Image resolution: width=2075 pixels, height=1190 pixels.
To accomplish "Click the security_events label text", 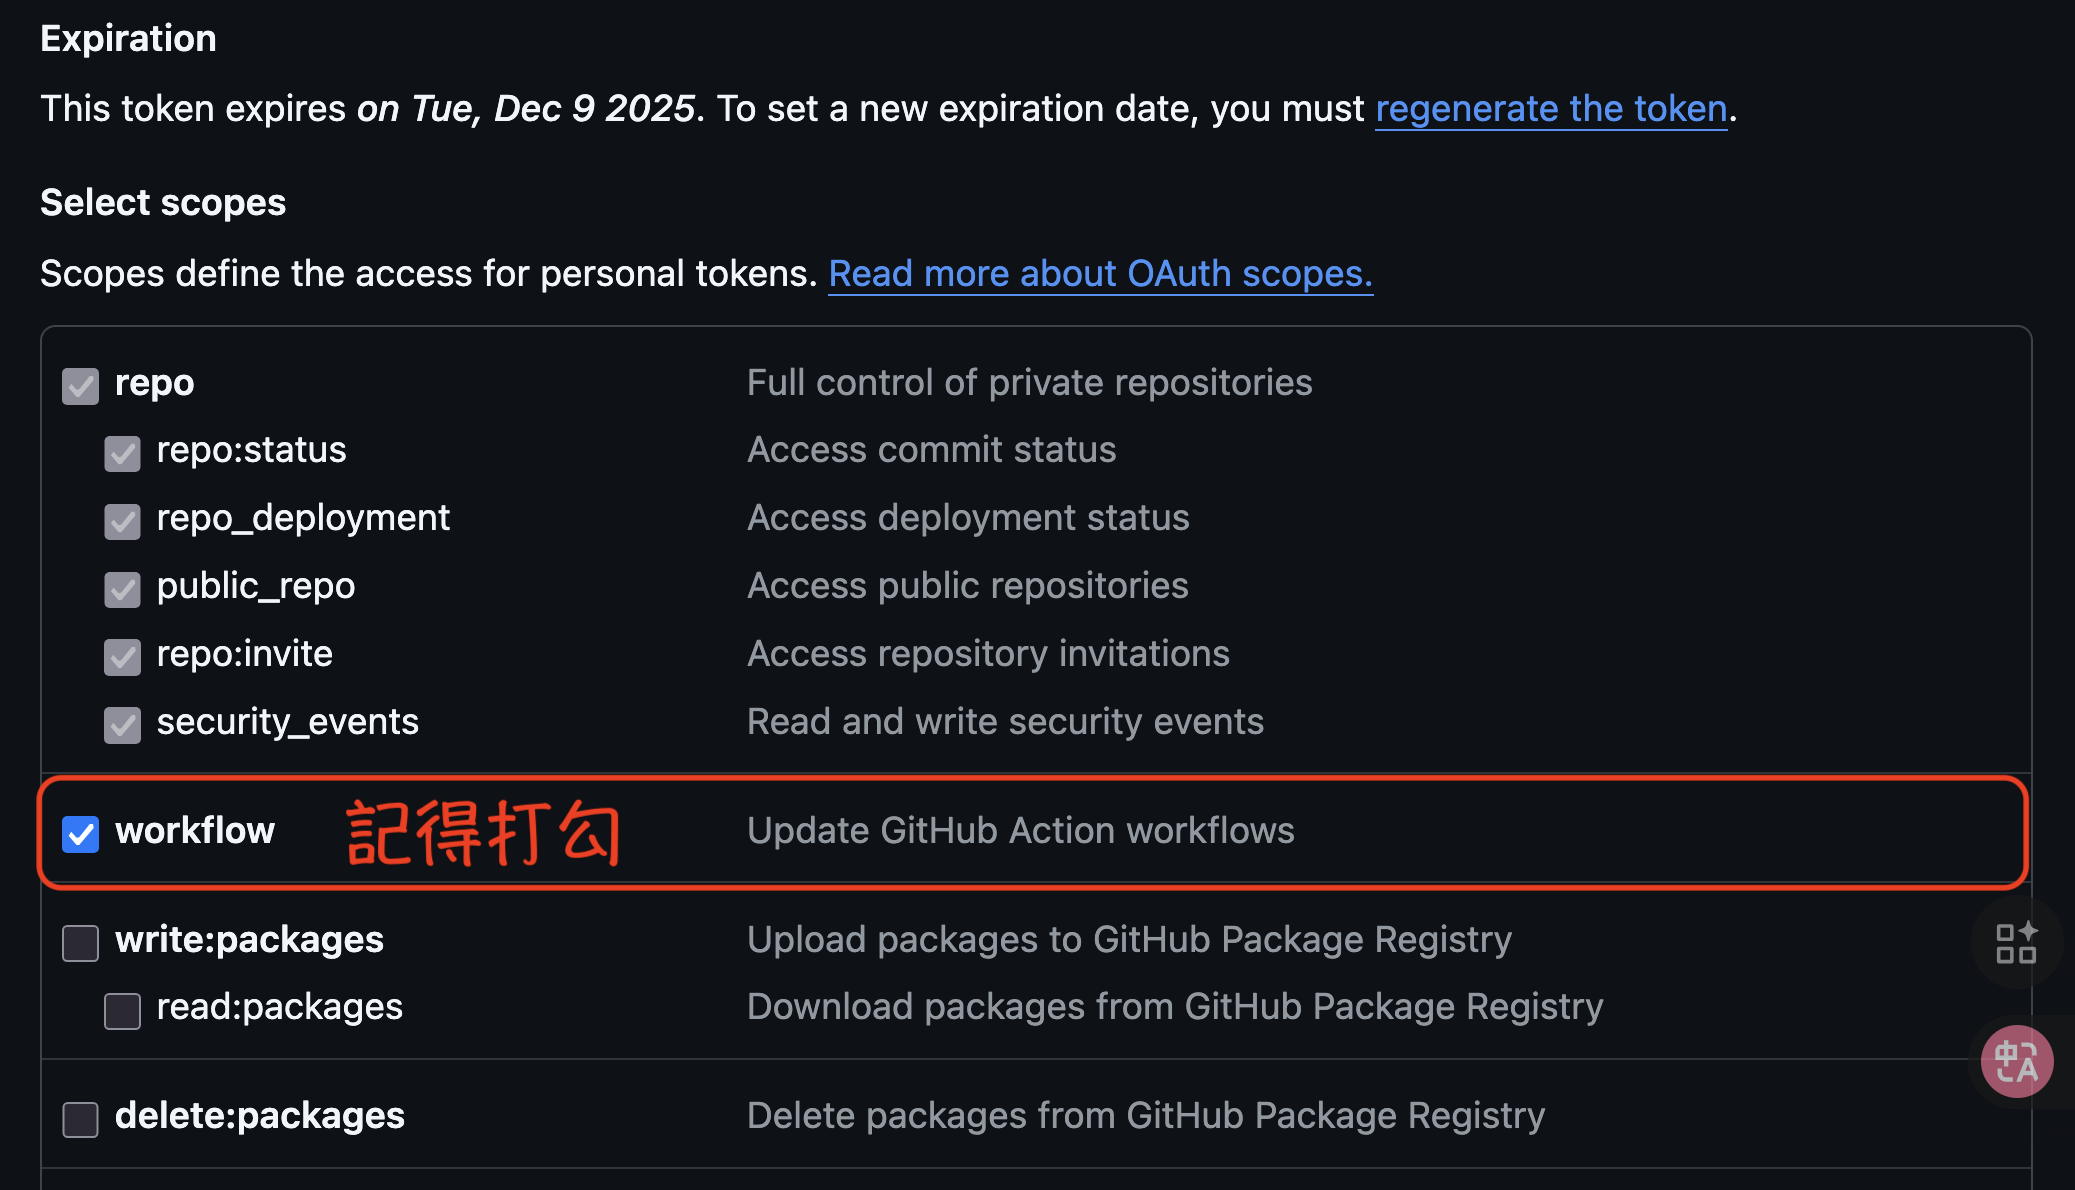I will tap(287, 721).
